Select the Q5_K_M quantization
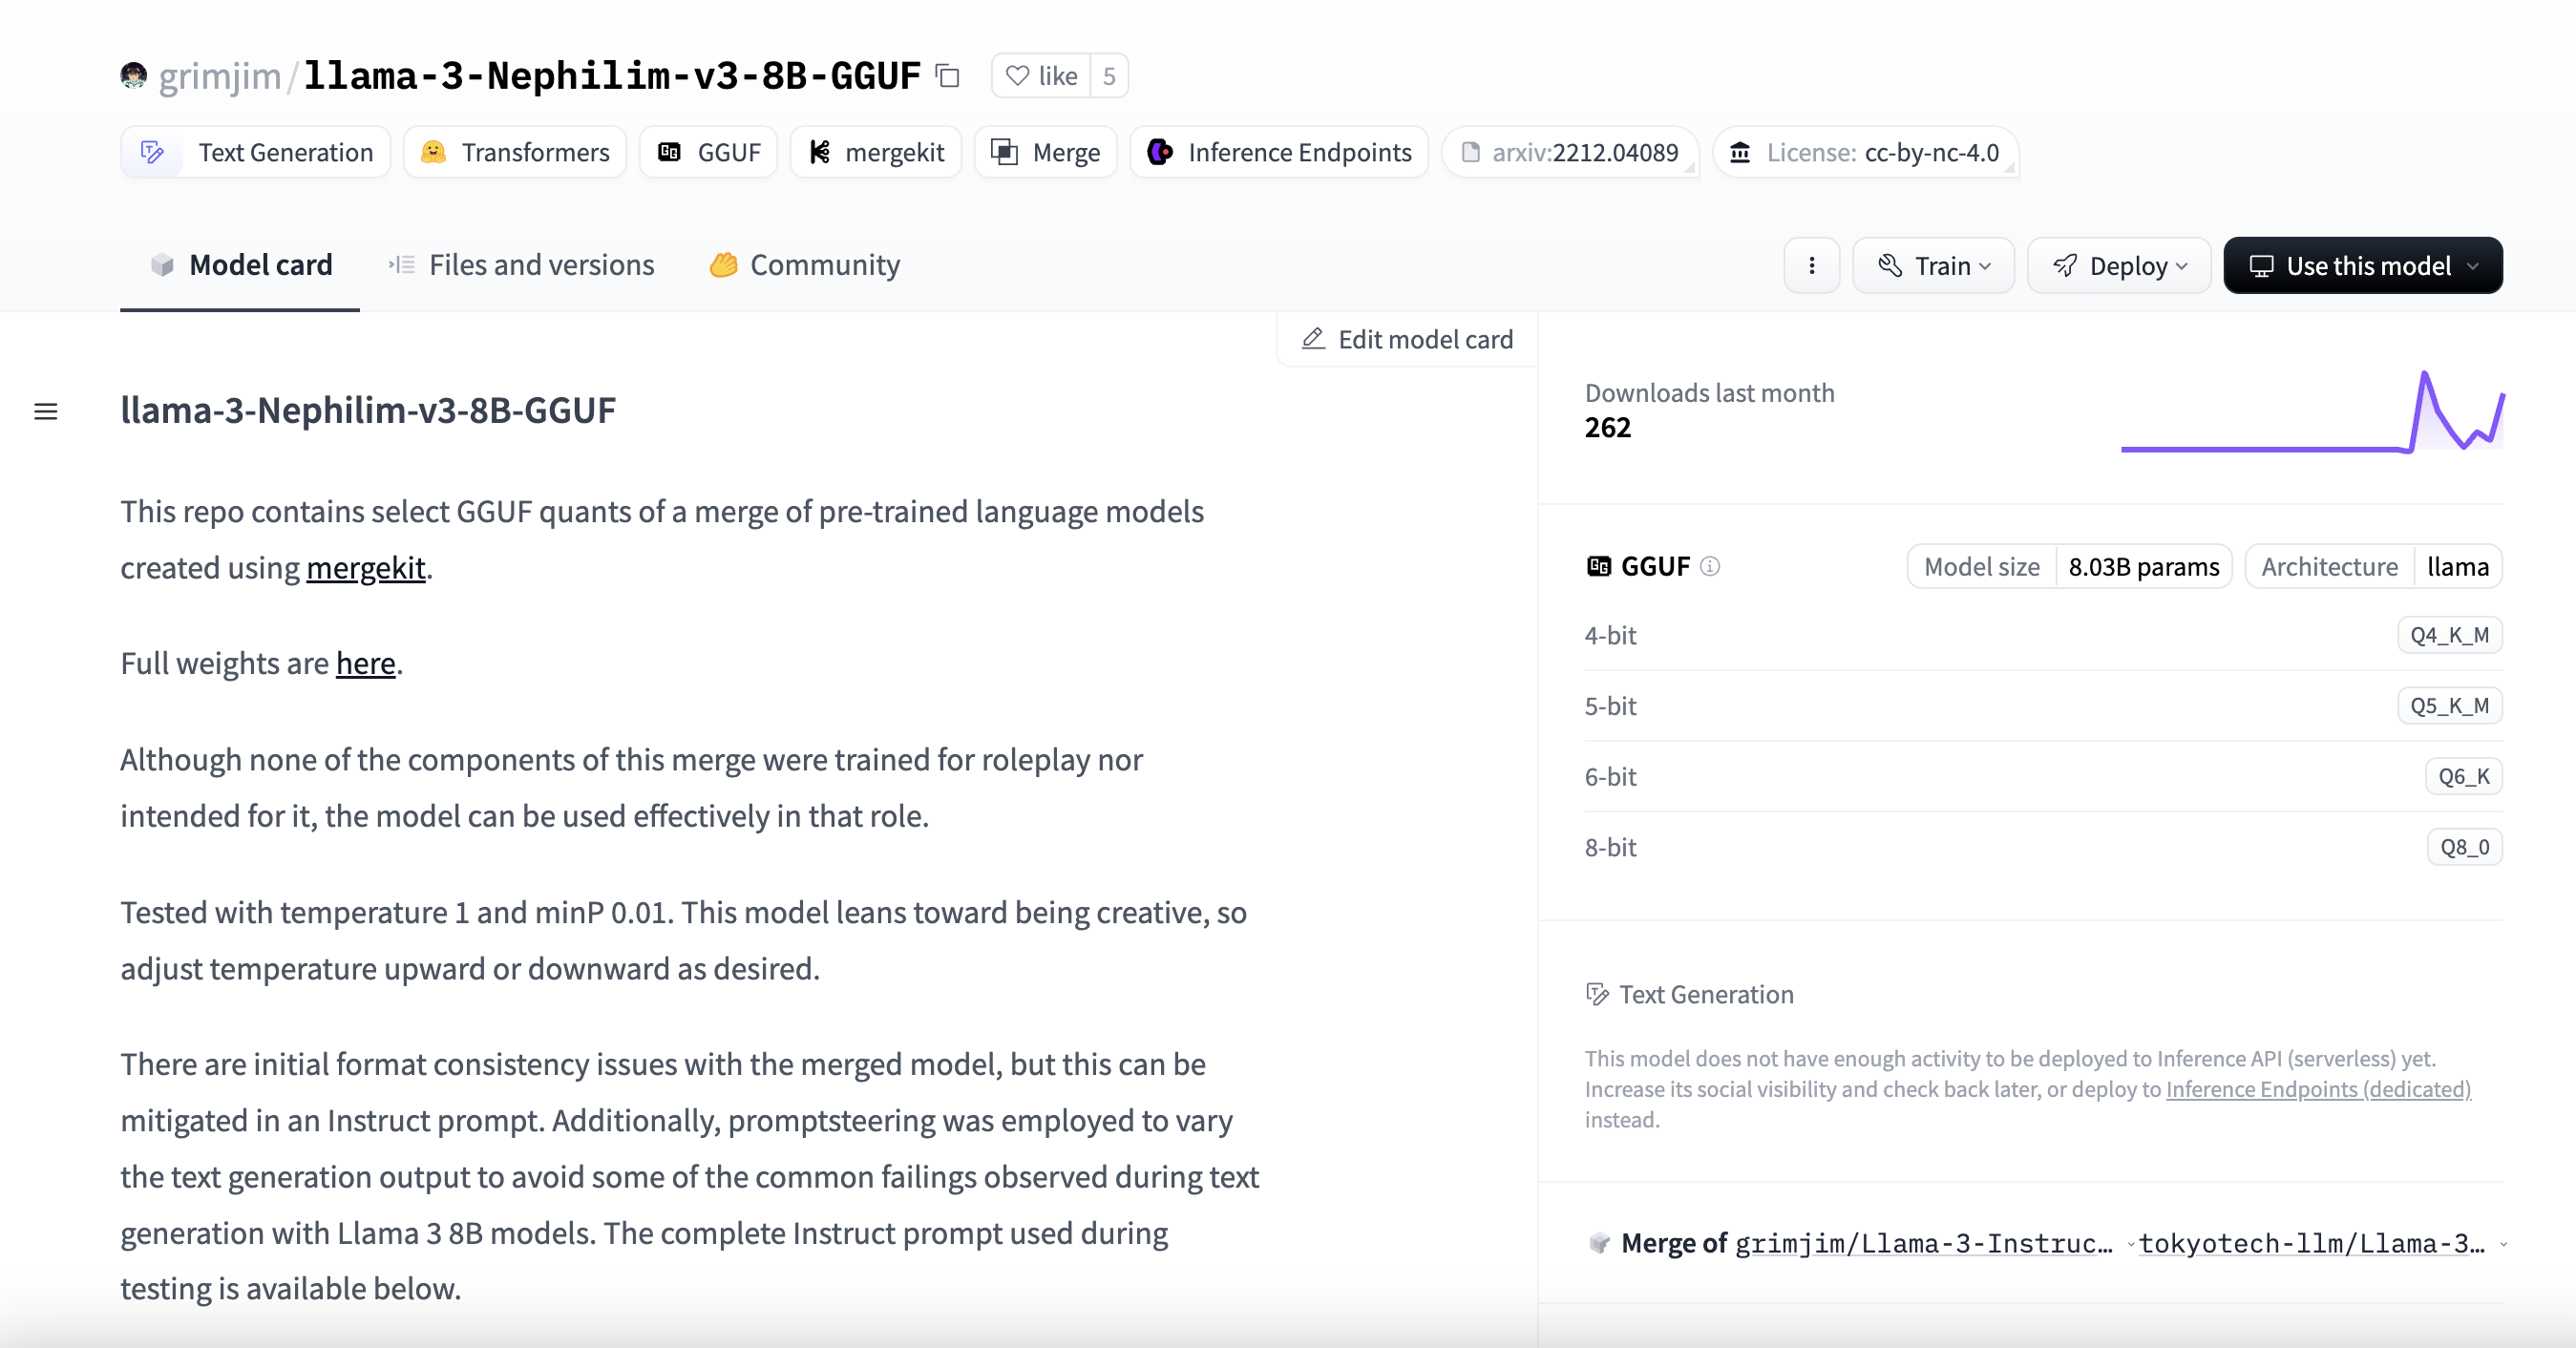Viewport: 2576px width, 1348px height. (x=2449, y=706)
